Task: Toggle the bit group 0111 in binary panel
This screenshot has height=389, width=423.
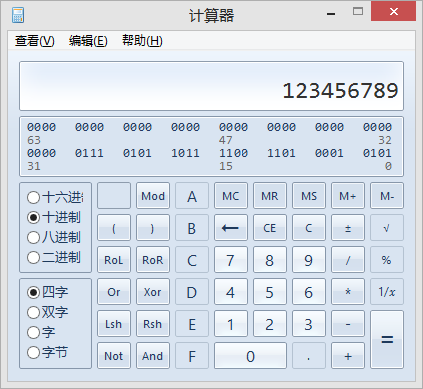Action: [x=89, y=153]
